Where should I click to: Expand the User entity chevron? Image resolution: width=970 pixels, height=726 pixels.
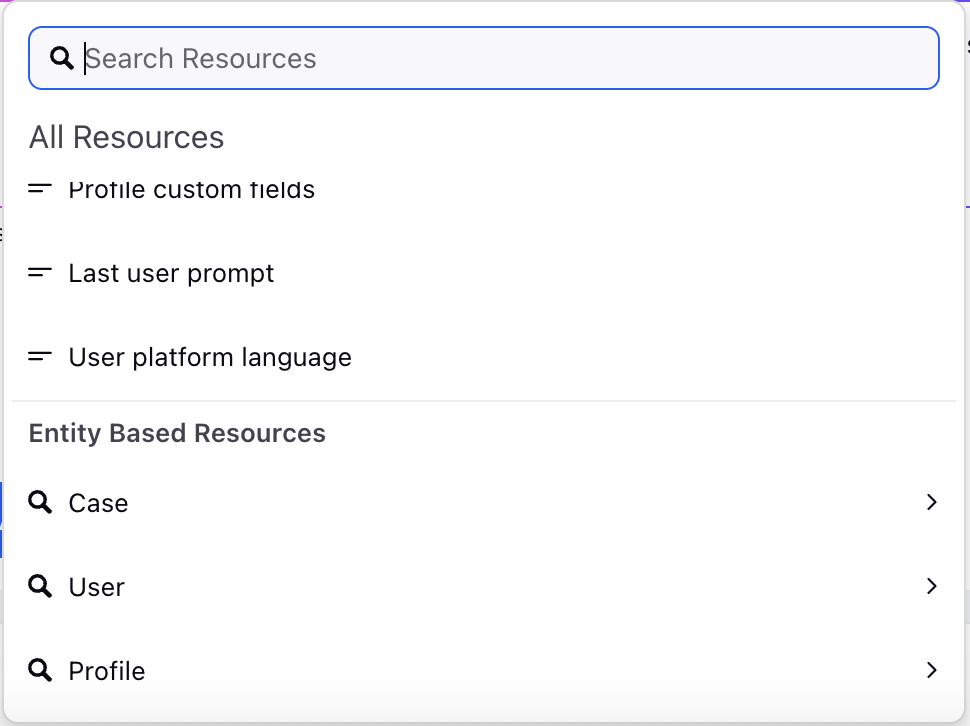point(932,586)
